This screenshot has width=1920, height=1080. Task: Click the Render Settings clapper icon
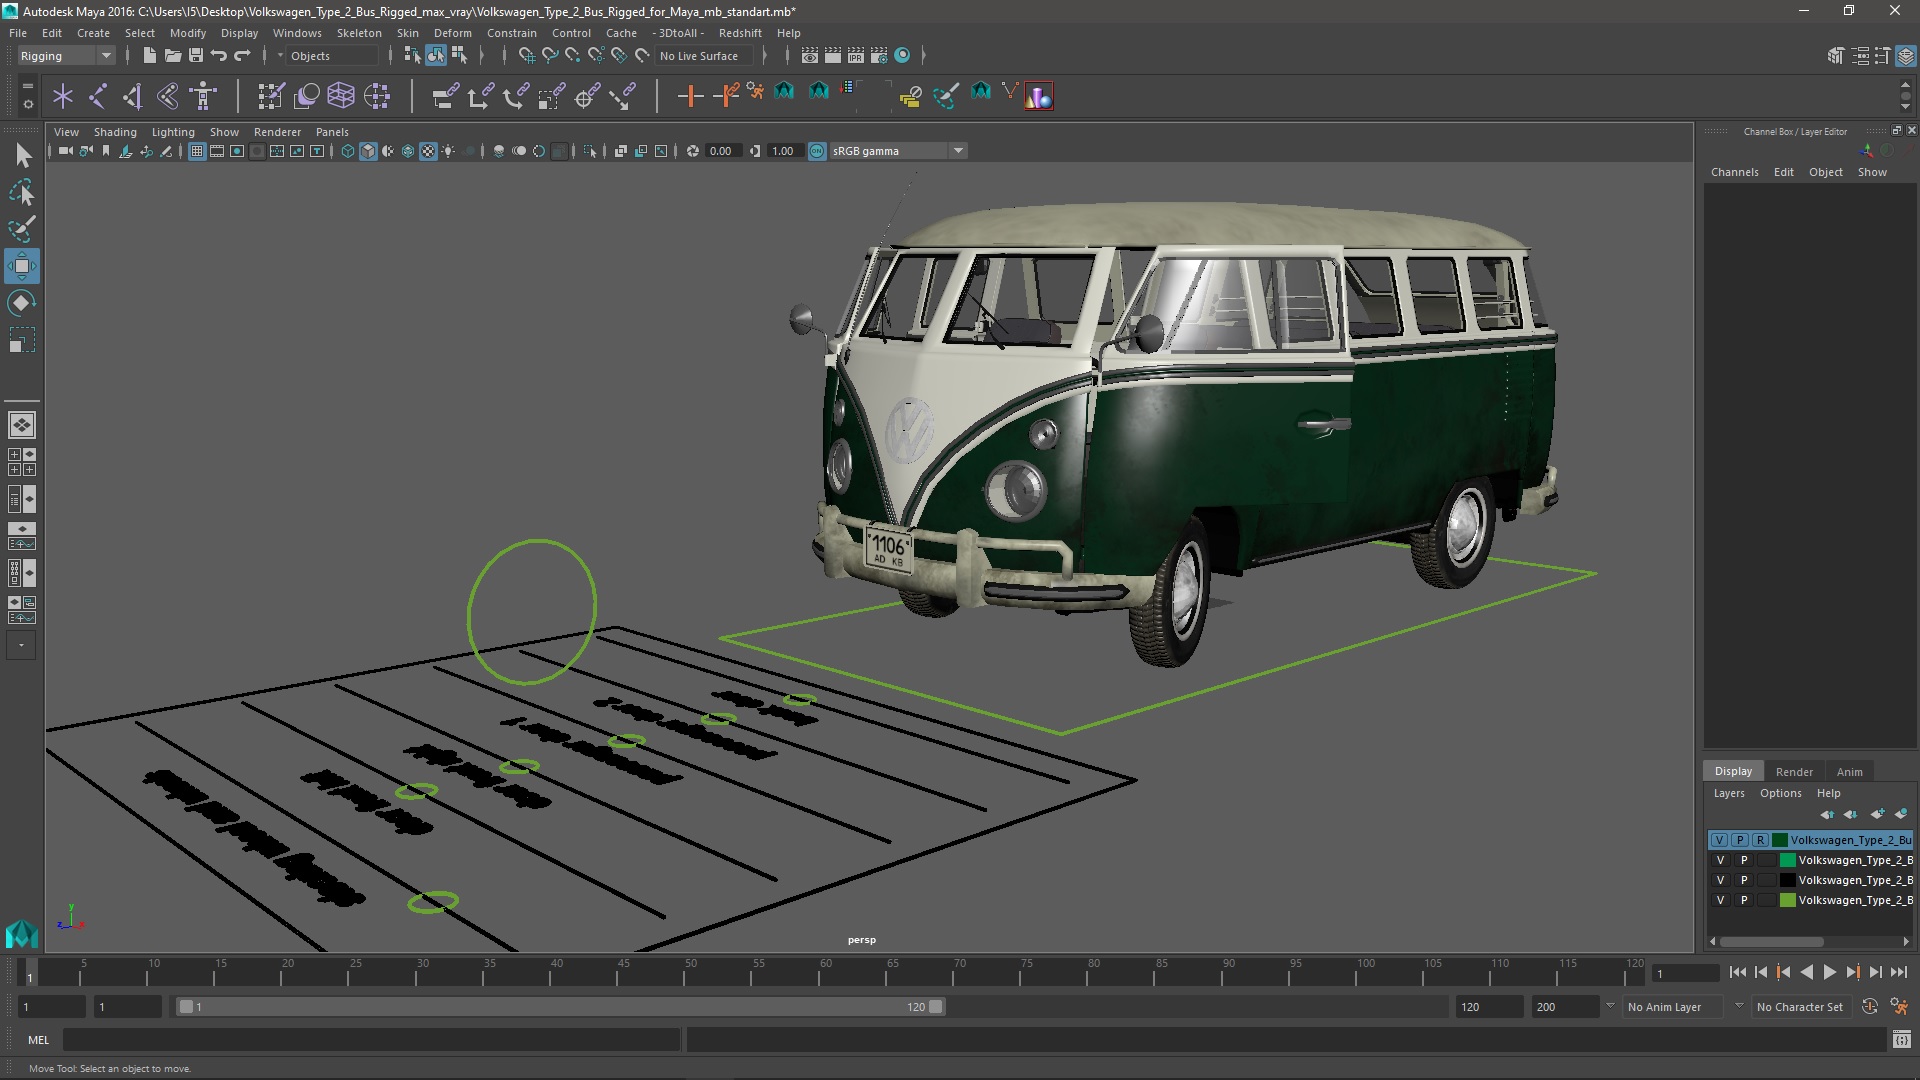point(879,56)
